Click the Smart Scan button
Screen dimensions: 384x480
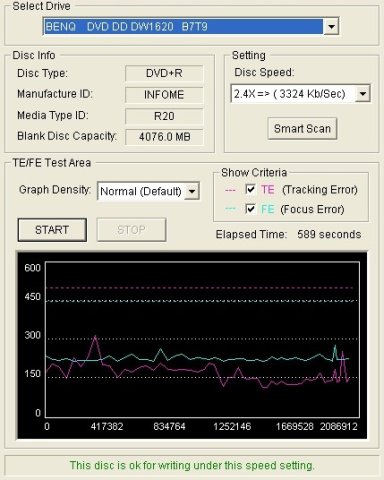click(x=302, y=129)
